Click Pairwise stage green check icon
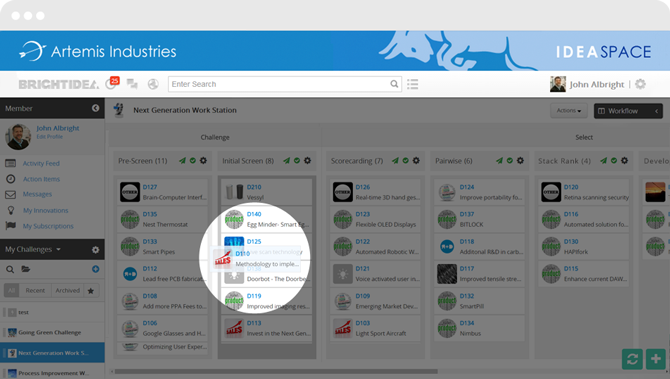670x379 pixels. 510,161
